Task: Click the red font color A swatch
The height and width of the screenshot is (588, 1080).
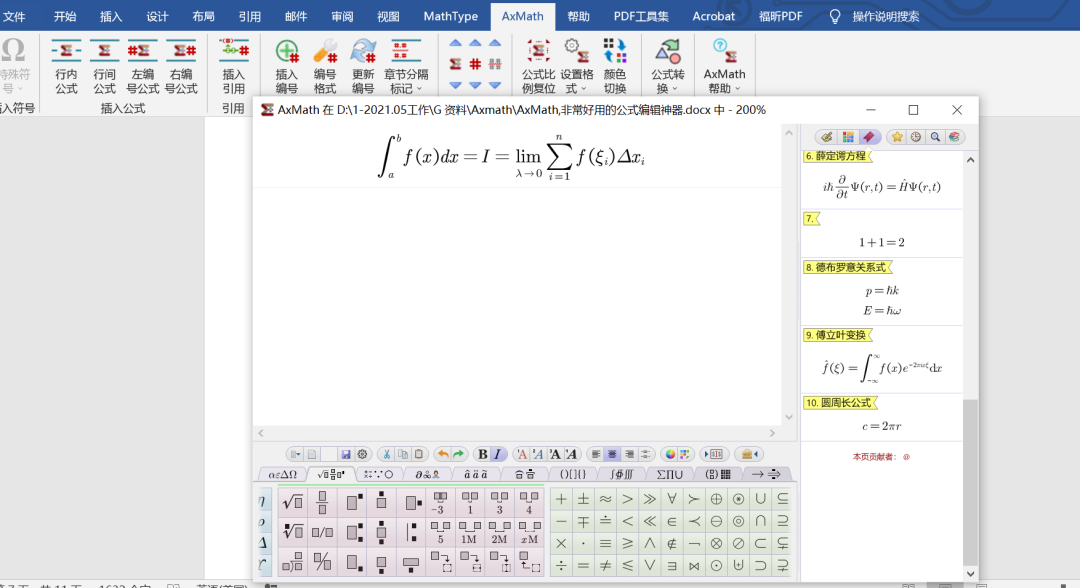Action: (x=522, y=453)
